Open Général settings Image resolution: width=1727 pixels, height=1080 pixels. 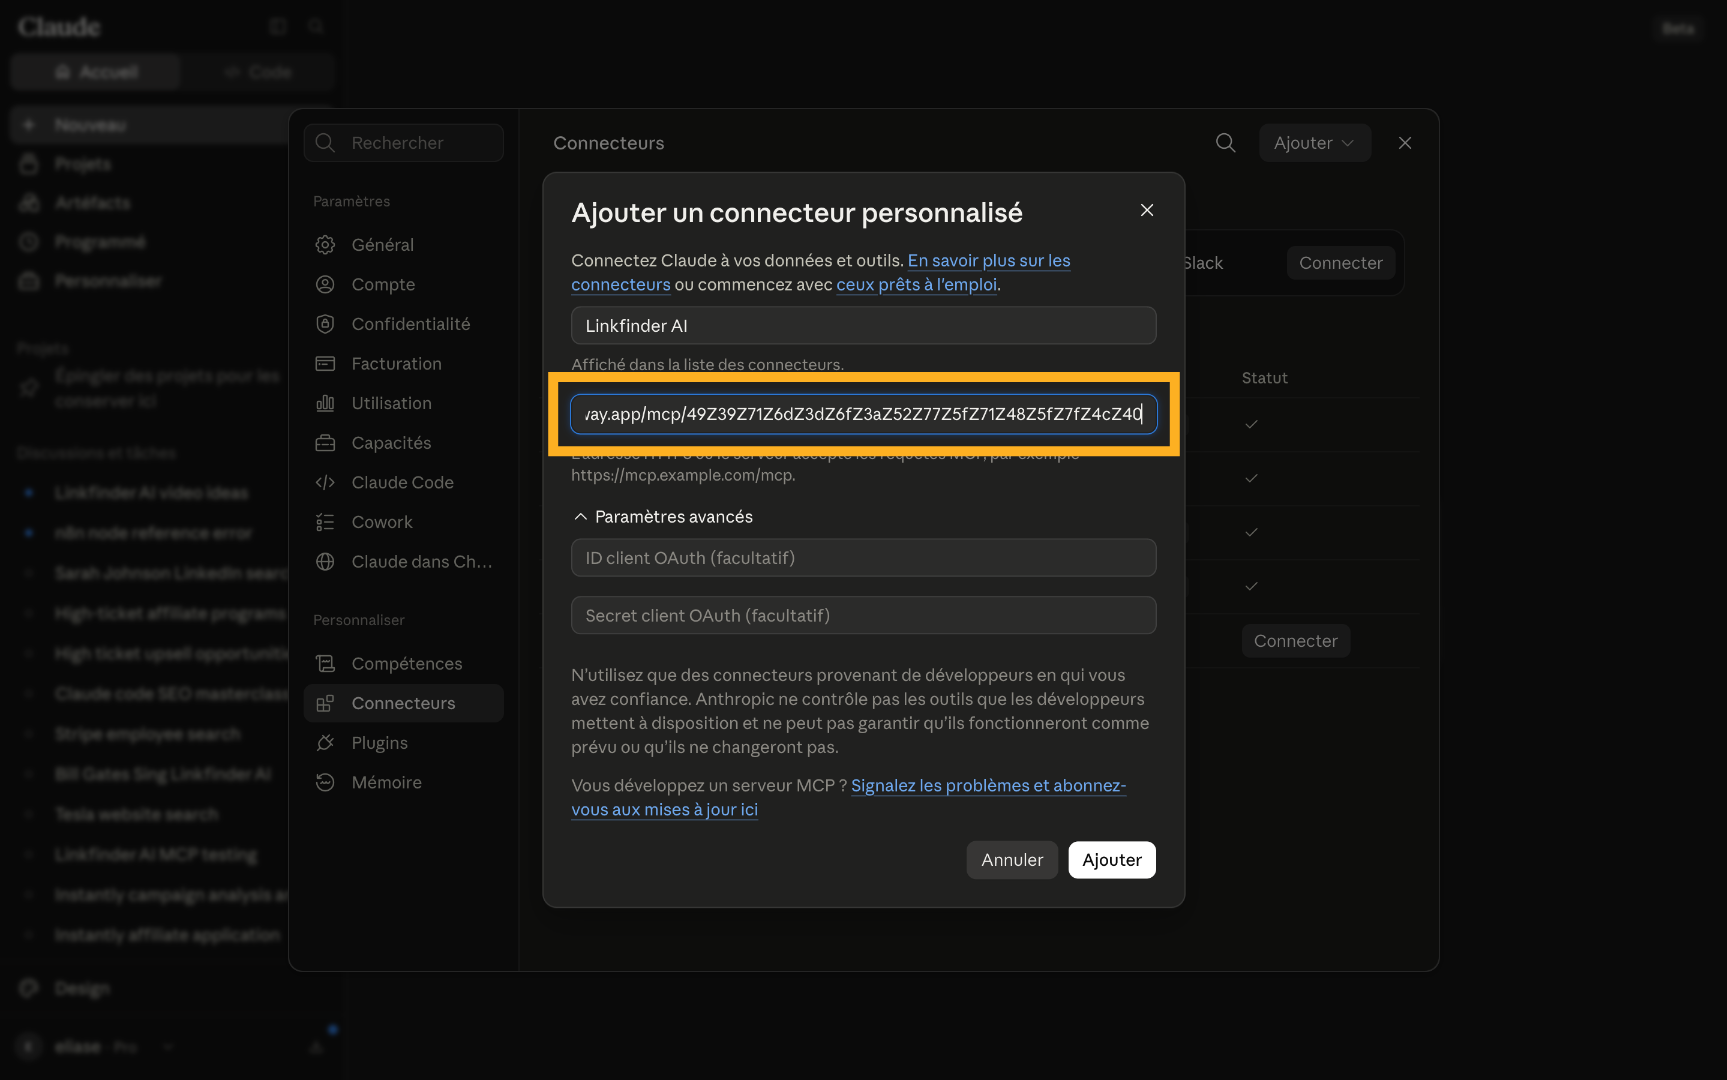point(404,245)
